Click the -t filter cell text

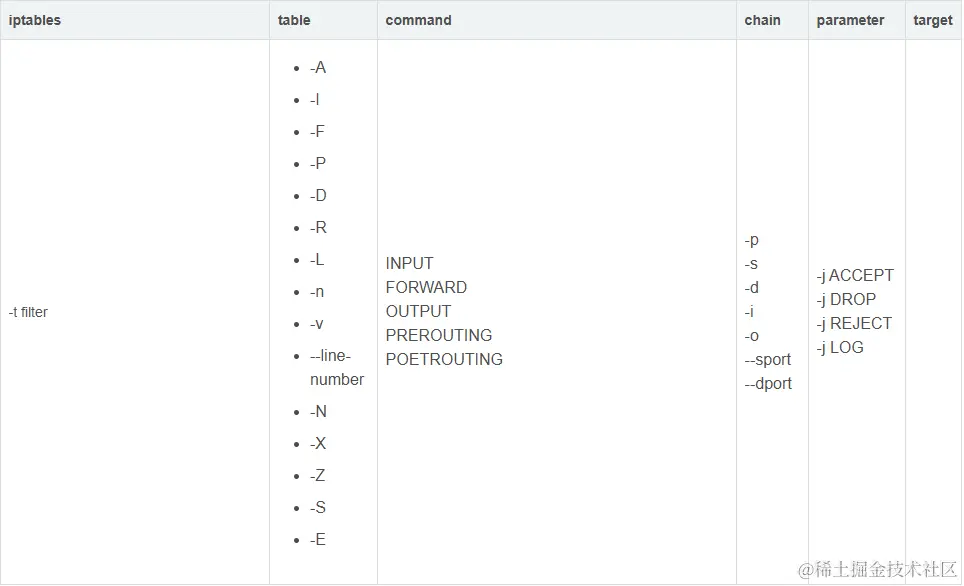29,312
